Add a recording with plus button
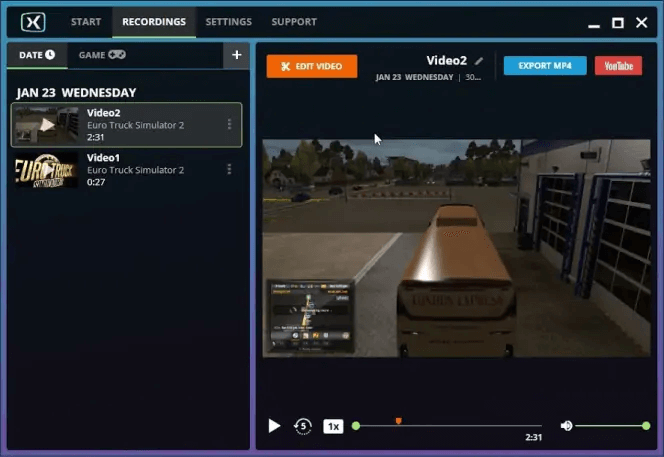 (x=237, y=55)
